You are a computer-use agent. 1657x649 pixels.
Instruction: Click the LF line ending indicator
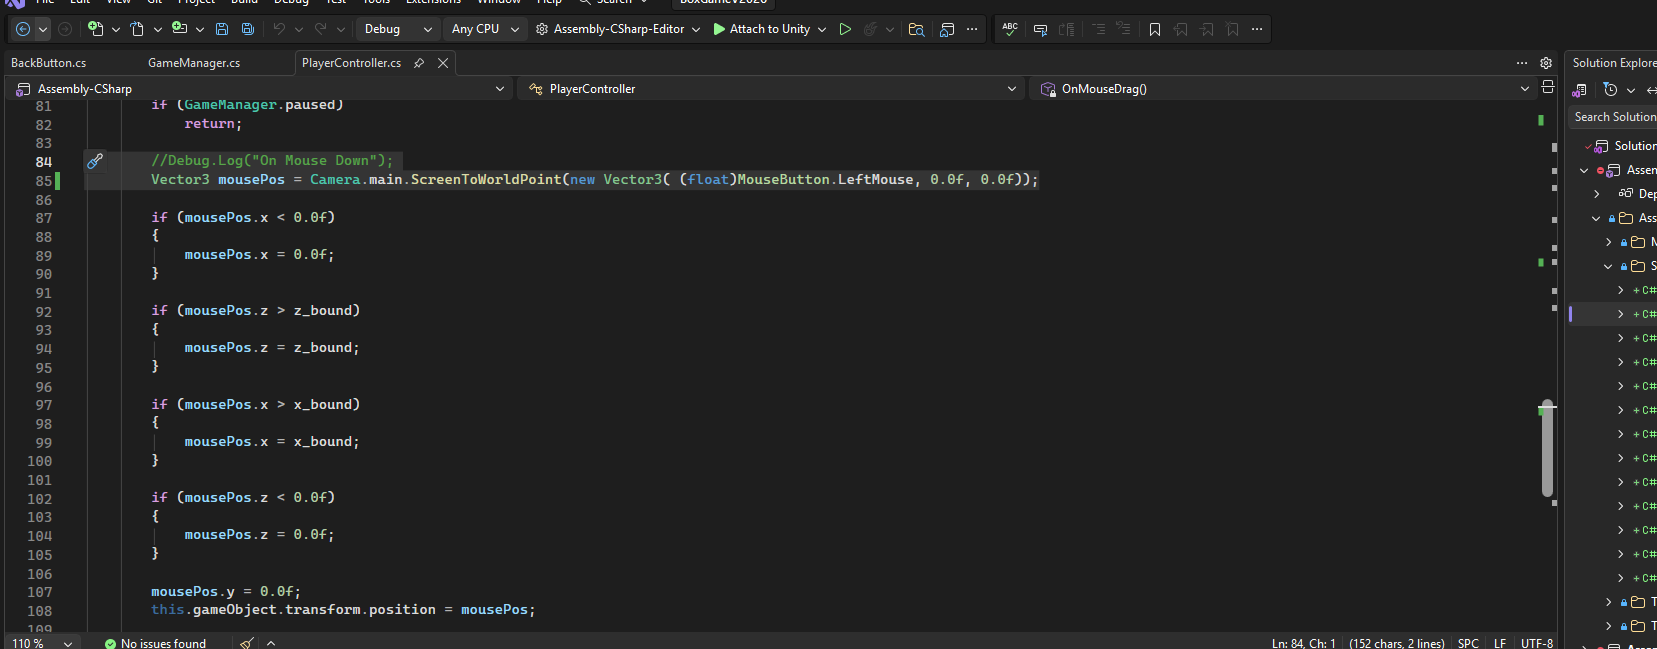(x=1500, y=643)
